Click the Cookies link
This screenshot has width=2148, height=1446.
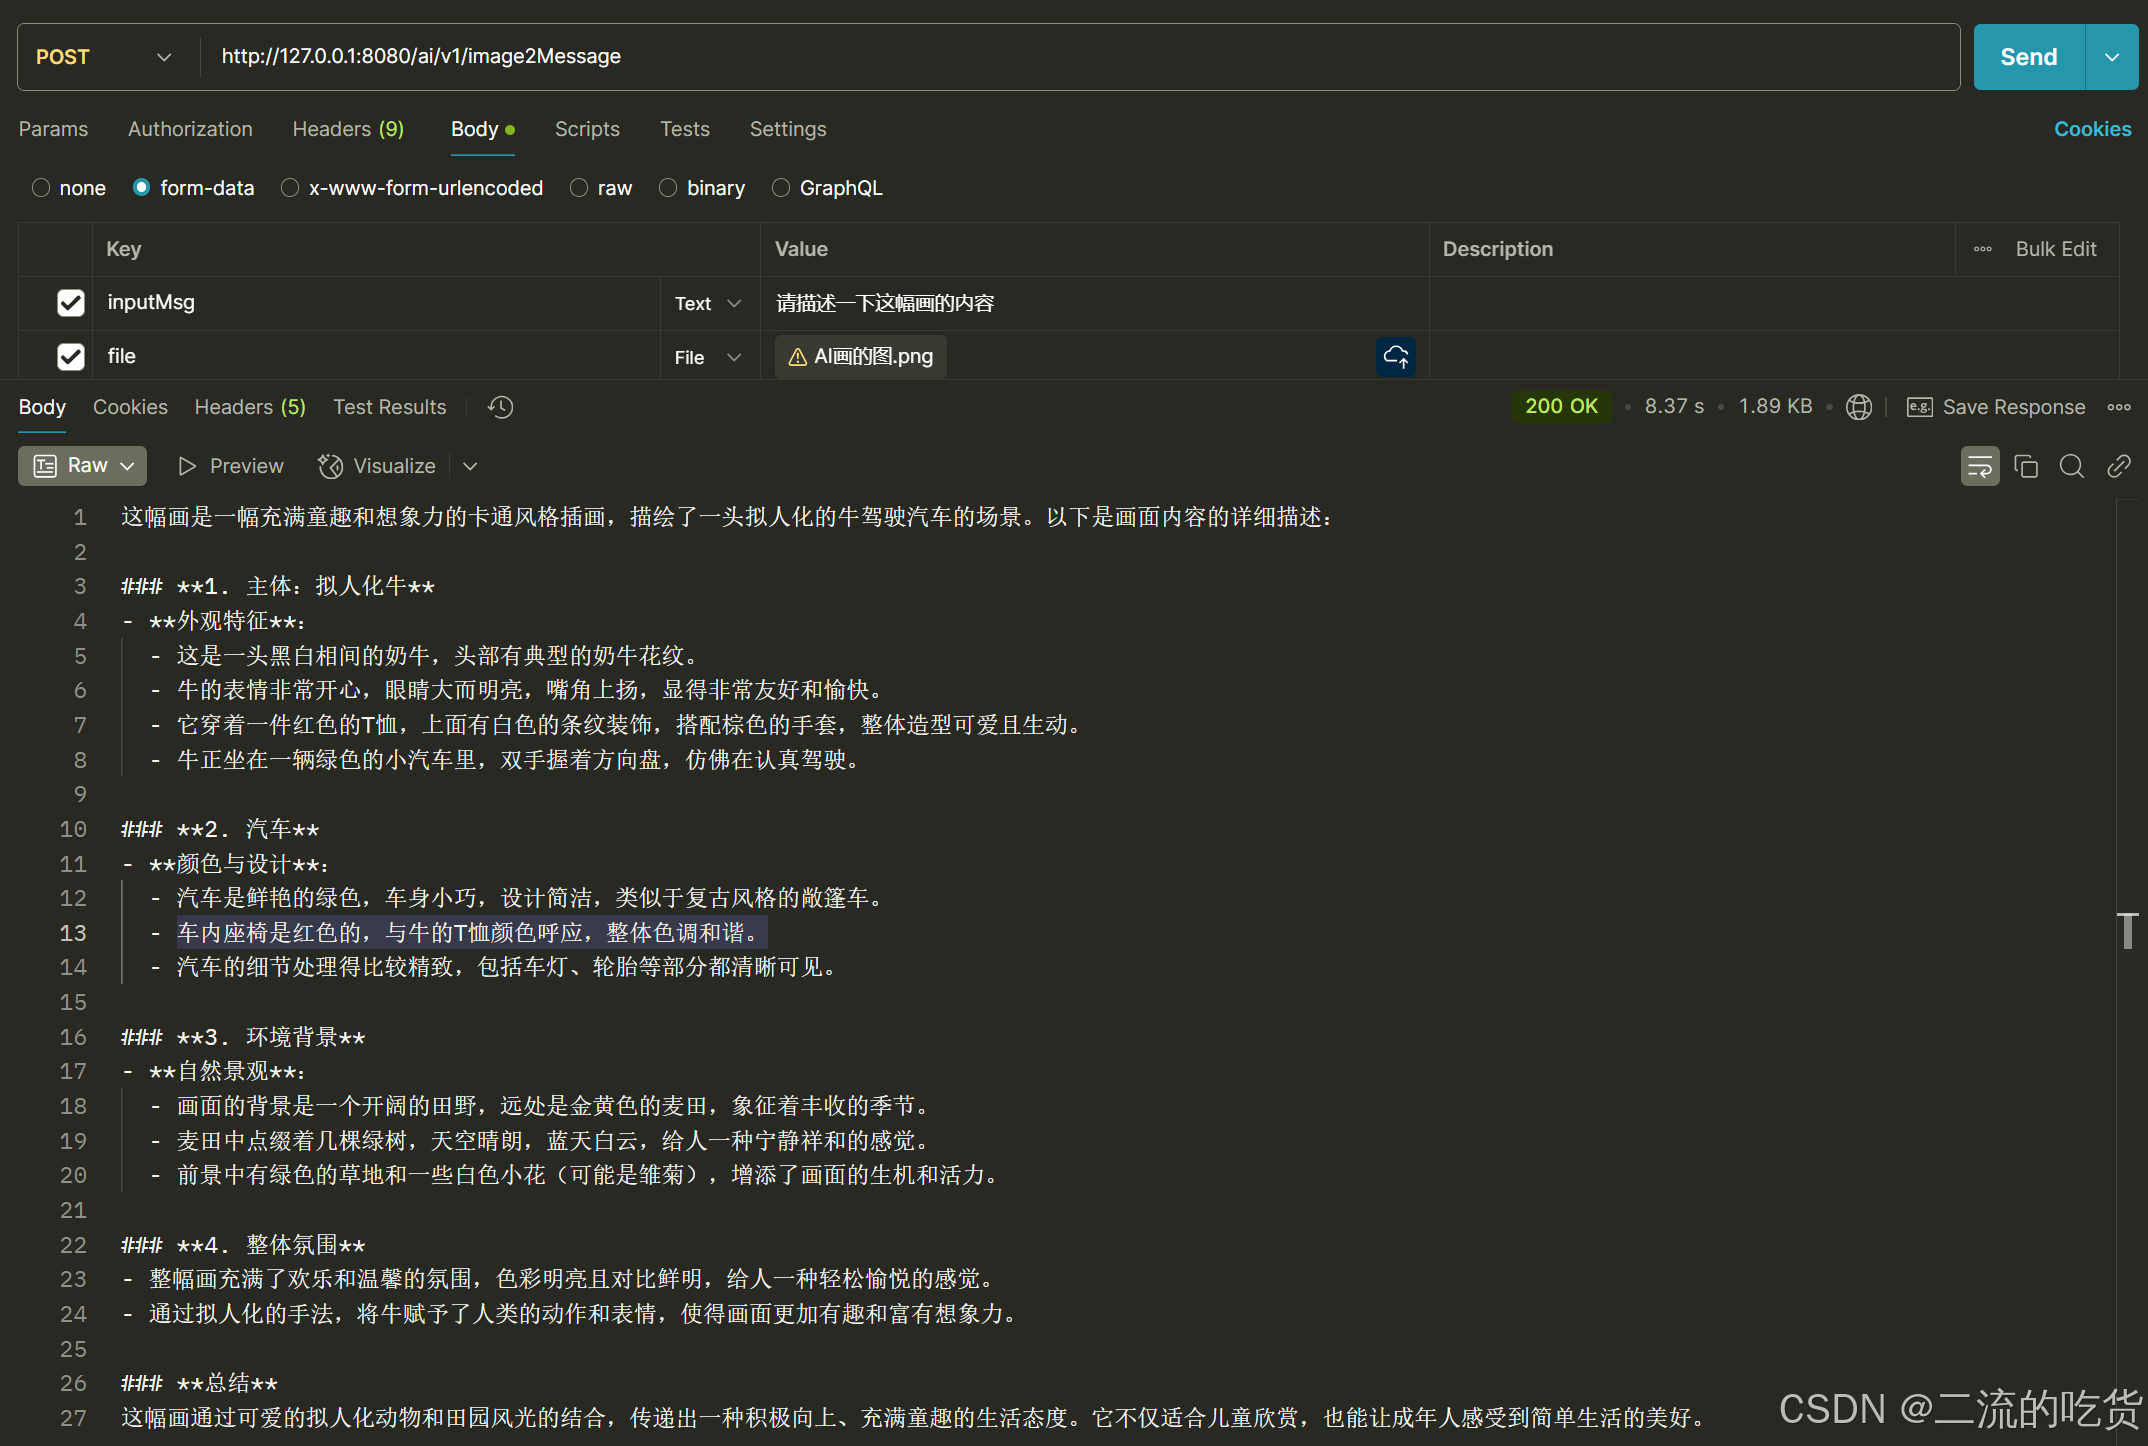(x=2092, y=129)
